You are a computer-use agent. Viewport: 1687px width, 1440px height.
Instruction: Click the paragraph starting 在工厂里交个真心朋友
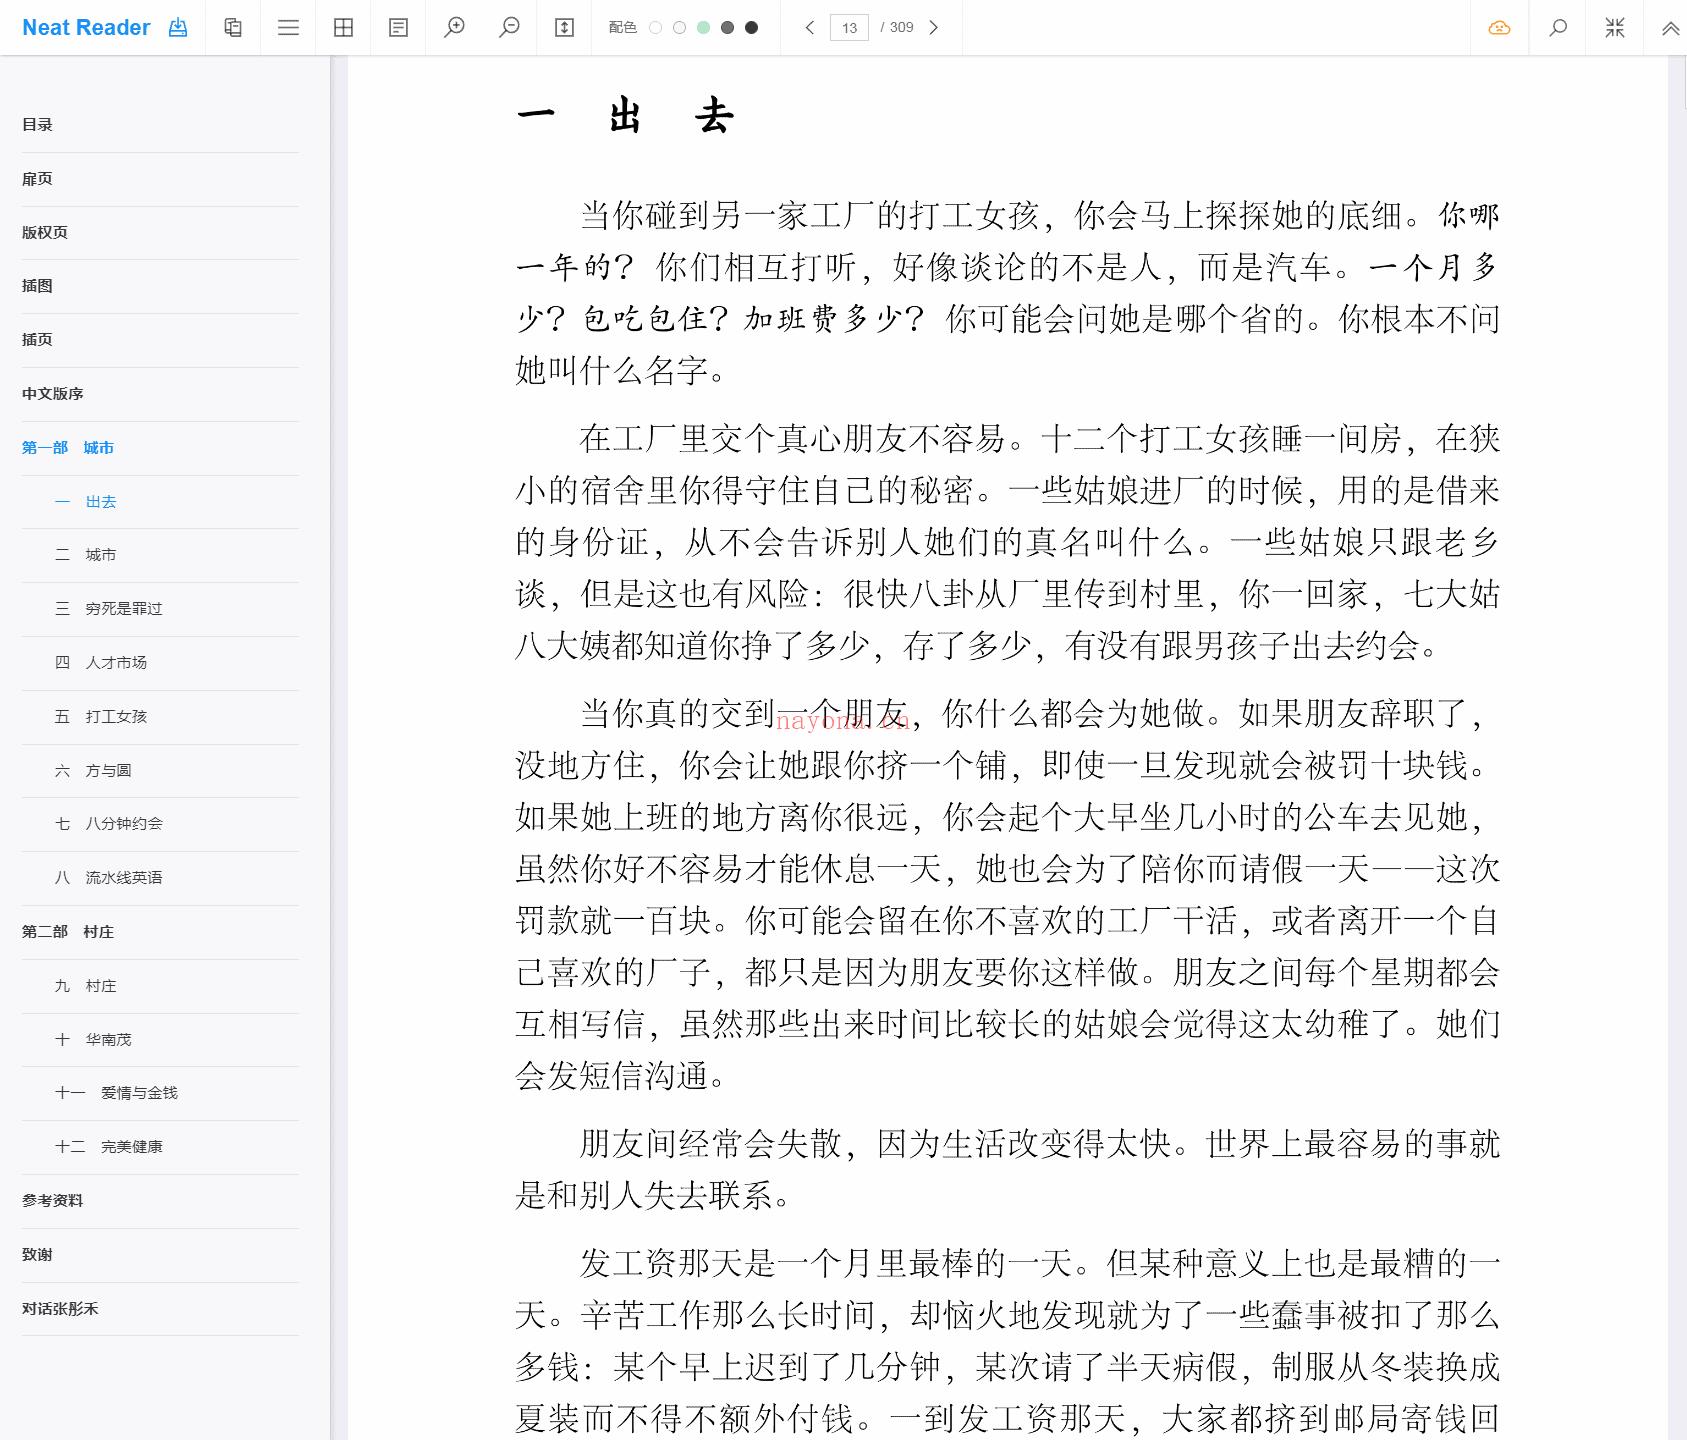1008,542
